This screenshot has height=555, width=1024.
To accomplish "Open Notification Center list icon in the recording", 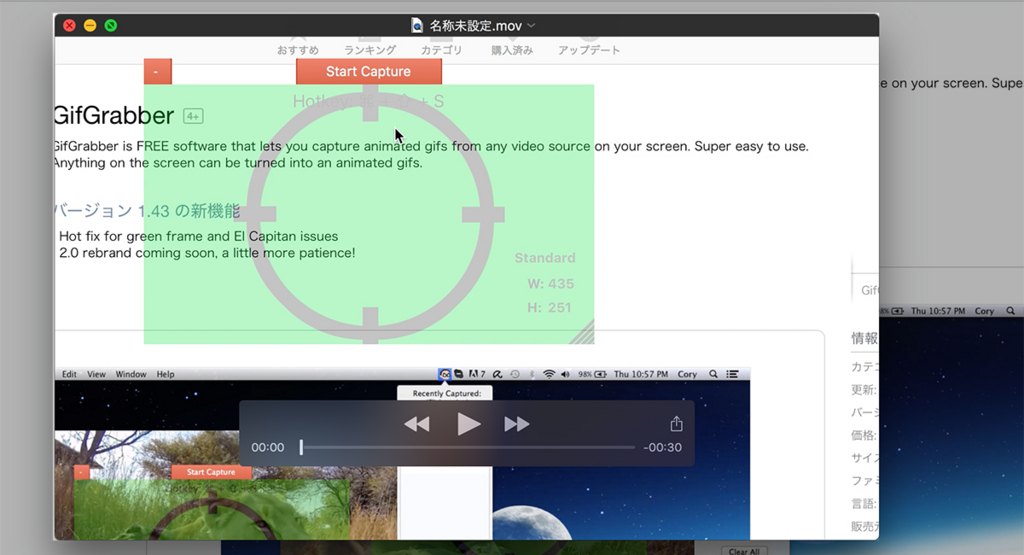I will (x=732, y=374).
